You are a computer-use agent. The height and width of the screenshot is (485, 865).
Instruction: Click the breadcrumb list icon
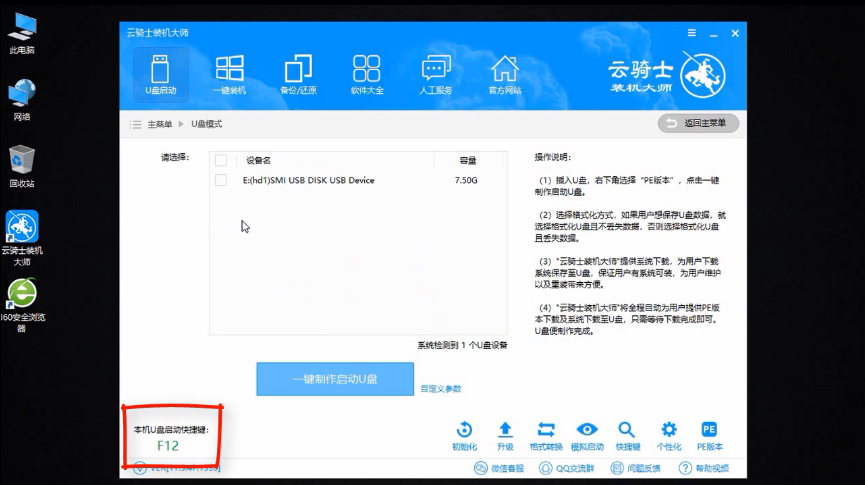click(x=135, y=124)
